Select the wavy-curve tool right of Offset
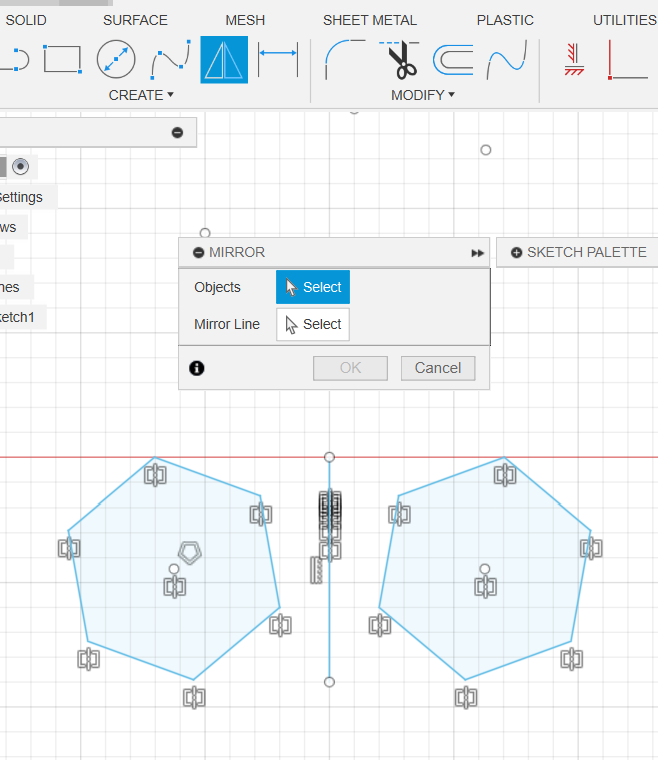This screenshot has width=658, height=760. [x=507, y=60]
